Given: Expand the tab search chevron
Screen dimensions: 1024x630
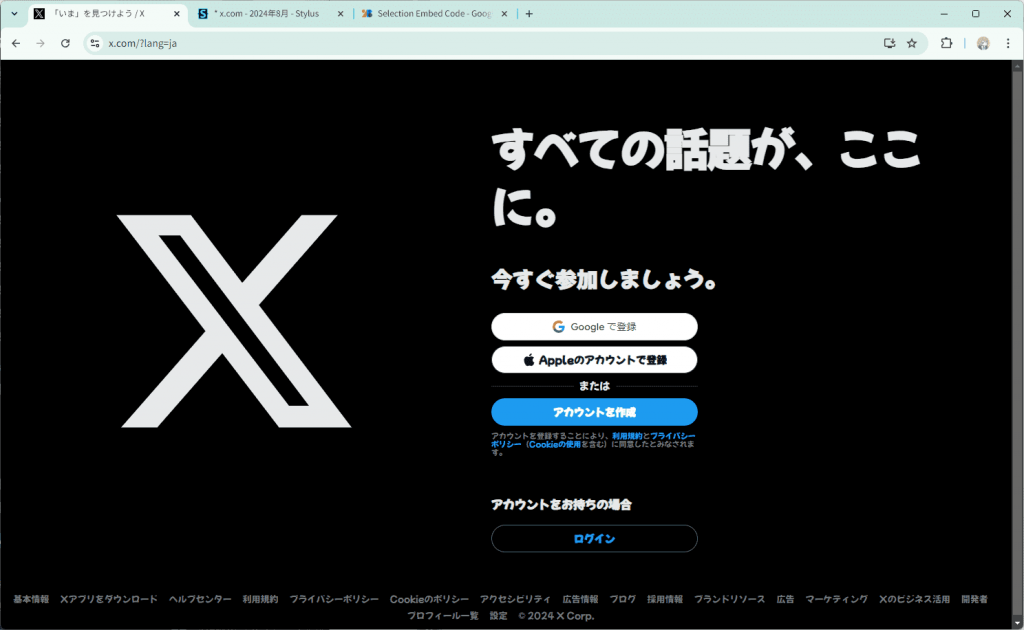Looking at the screenshot, I should 14,14.
